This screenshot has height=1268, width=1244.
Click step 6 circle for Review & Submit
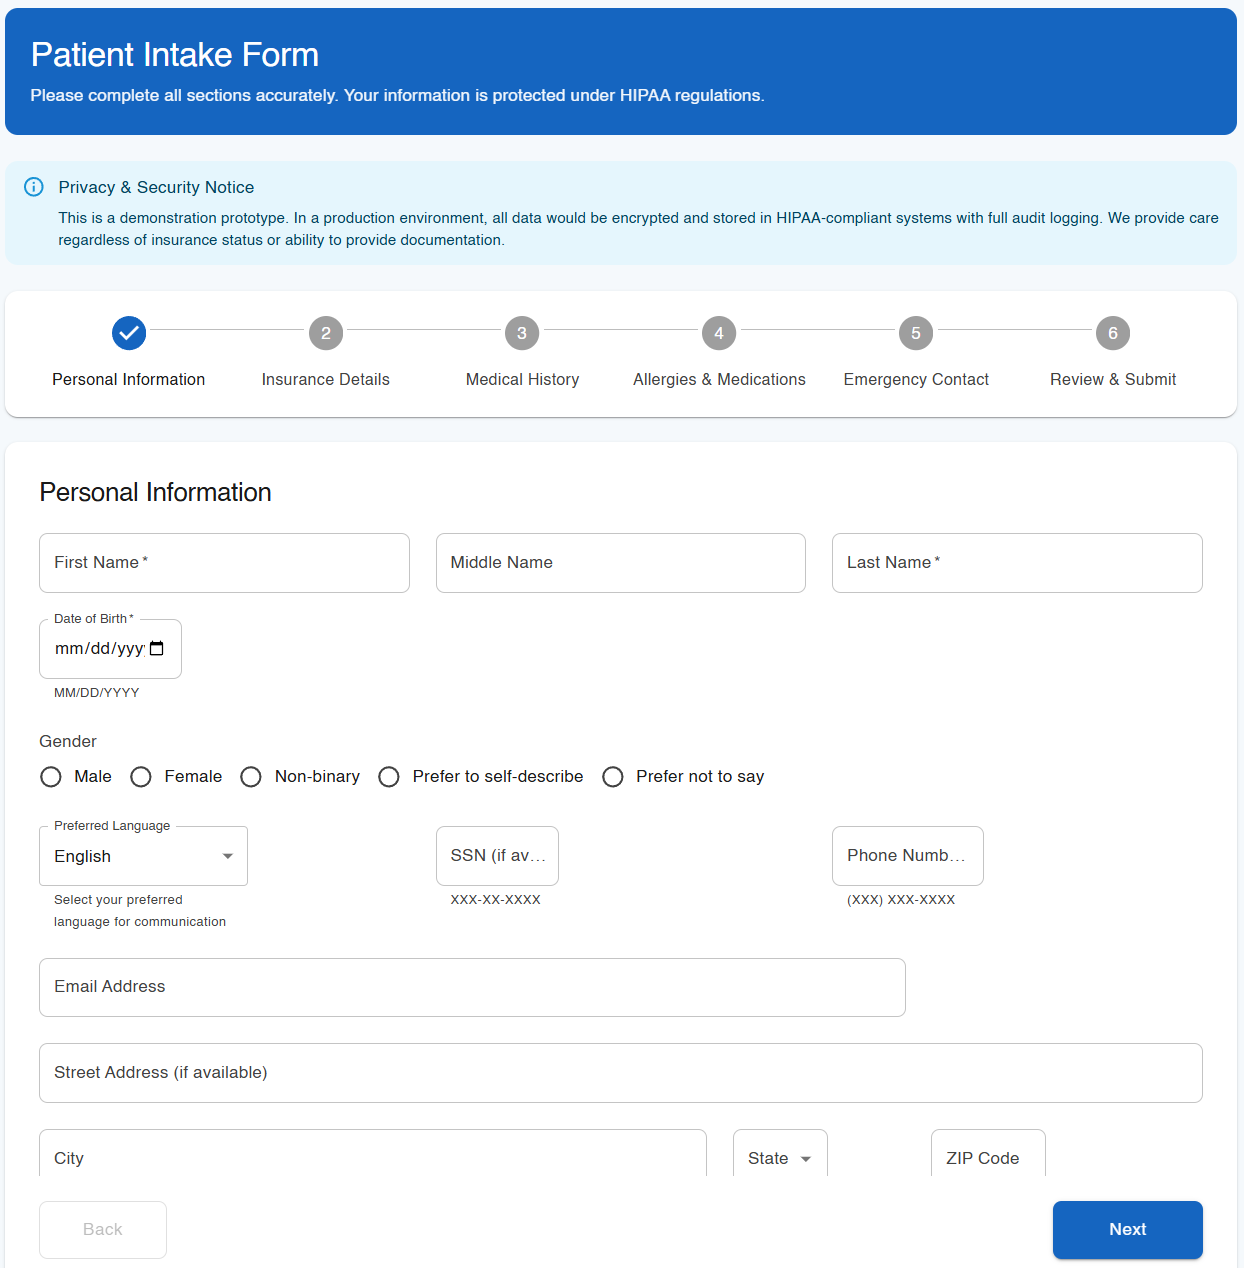point(1112,333)
